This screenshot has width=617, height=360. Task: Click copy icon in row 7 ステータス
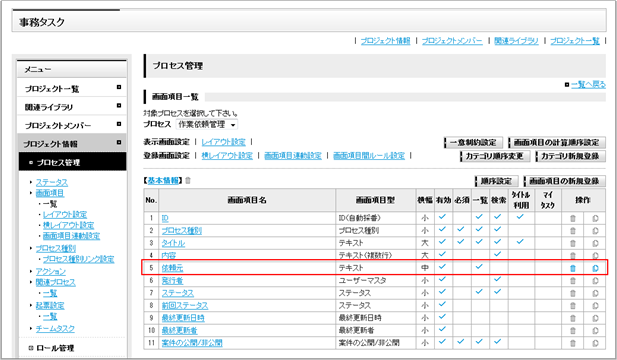(x=595, y=293)
